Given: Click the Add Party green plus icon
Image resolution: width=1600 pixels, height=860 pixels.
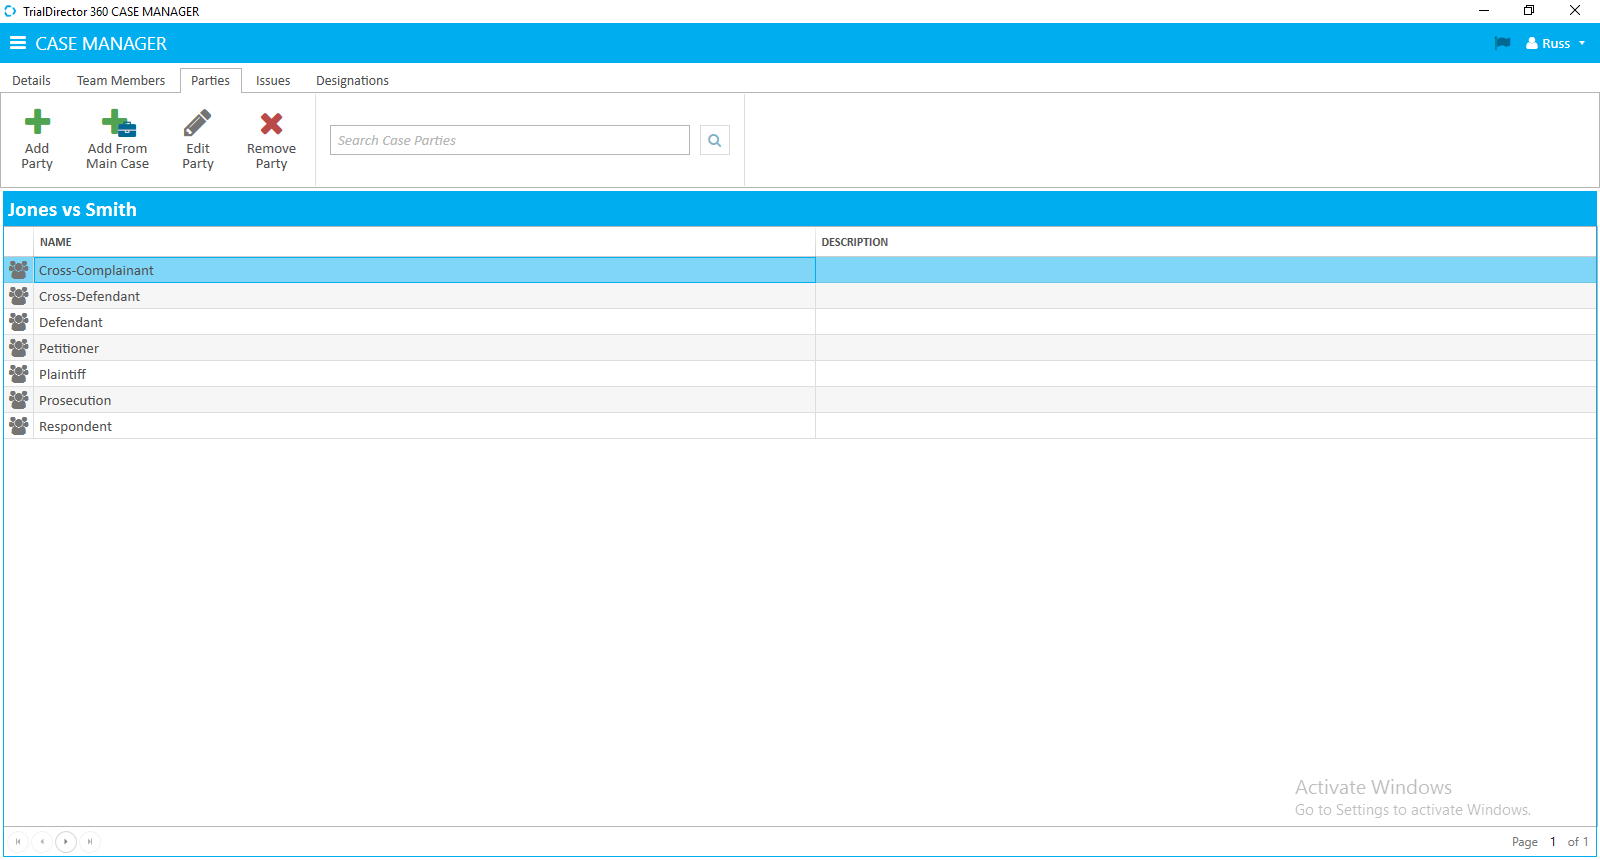Looking at the screenshot, I should click(37, 122).
